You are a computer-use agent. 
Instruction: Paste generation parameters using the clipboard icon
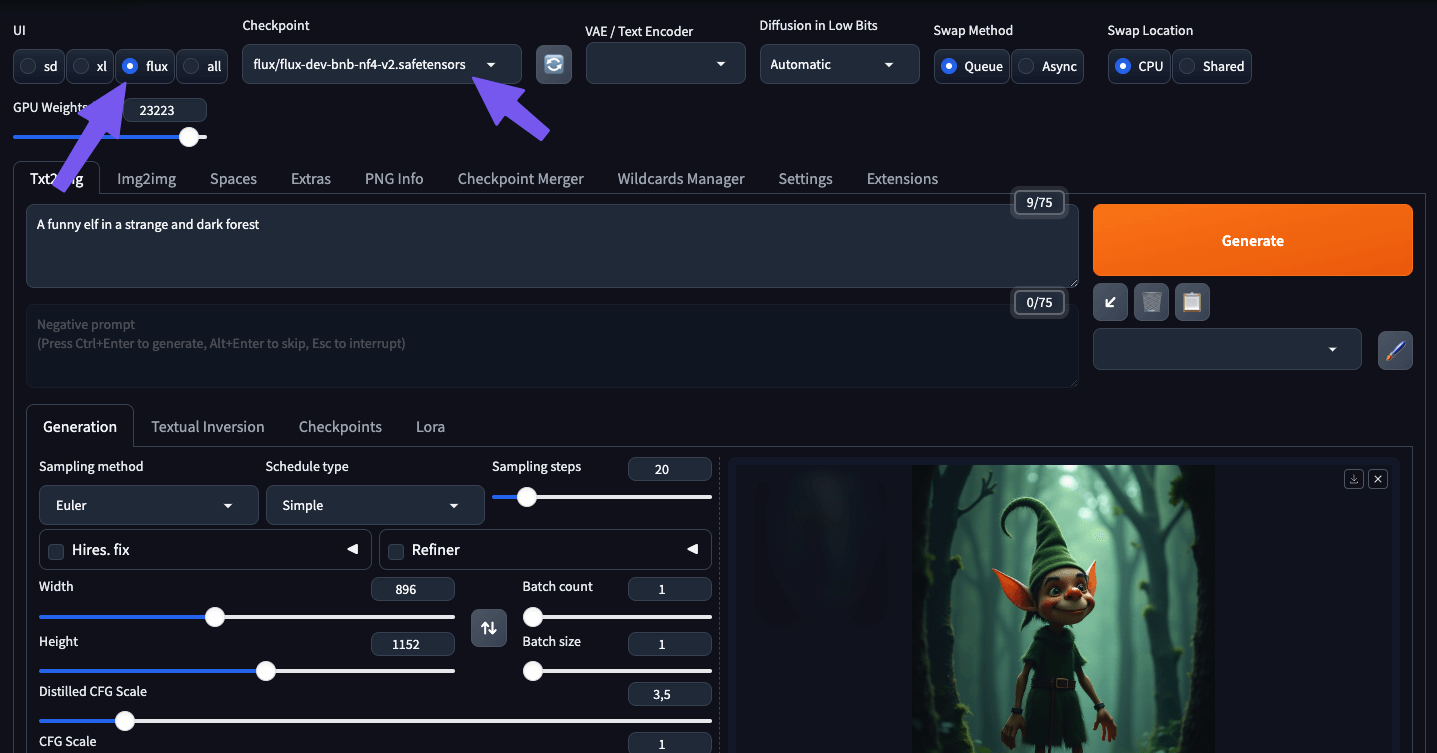click(x=1191, y=301)
